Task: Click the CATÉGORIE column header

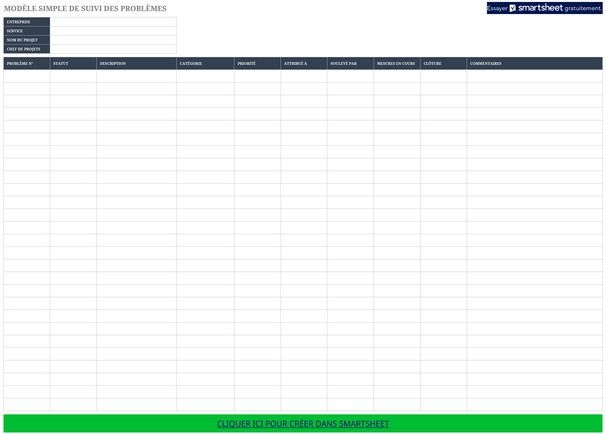Action: click(x=205, y=63)
